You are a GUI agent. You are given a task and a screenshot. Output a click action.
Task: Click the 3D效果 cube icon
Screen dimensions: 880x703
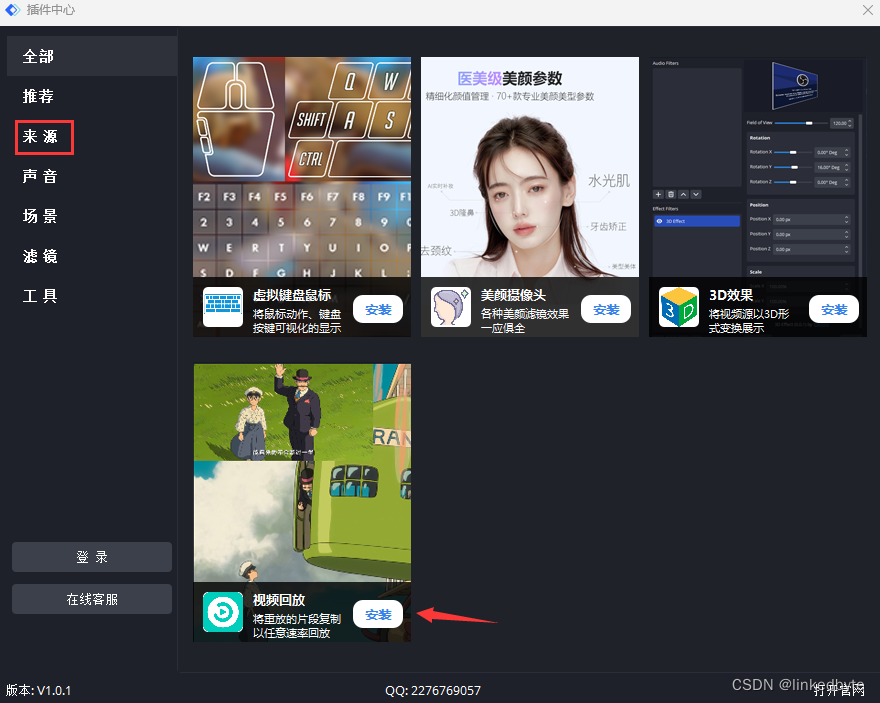[x=679, y=307]
